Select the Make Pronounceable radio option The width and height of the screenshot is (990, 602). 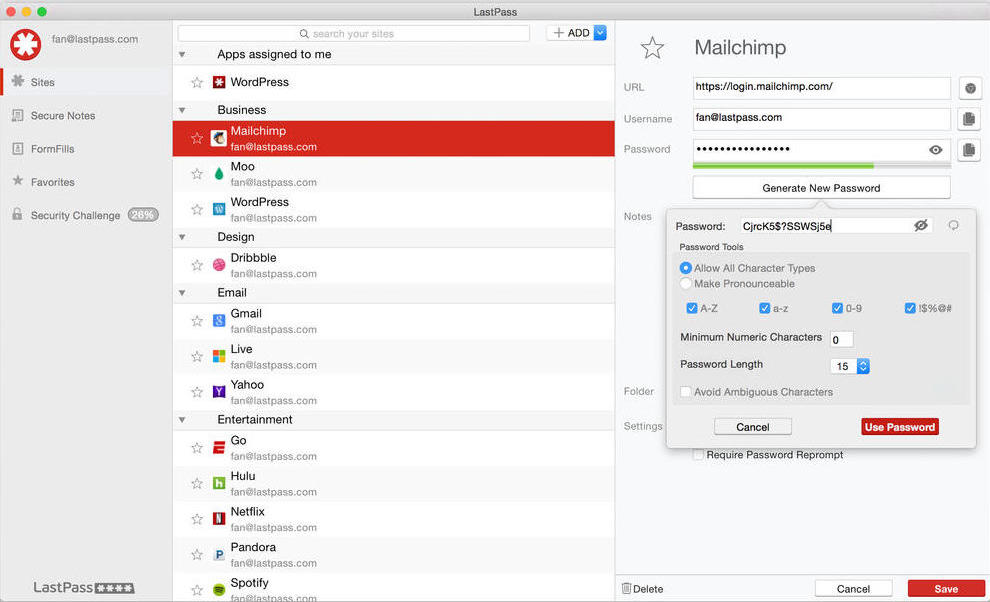[x=686, y=284]
